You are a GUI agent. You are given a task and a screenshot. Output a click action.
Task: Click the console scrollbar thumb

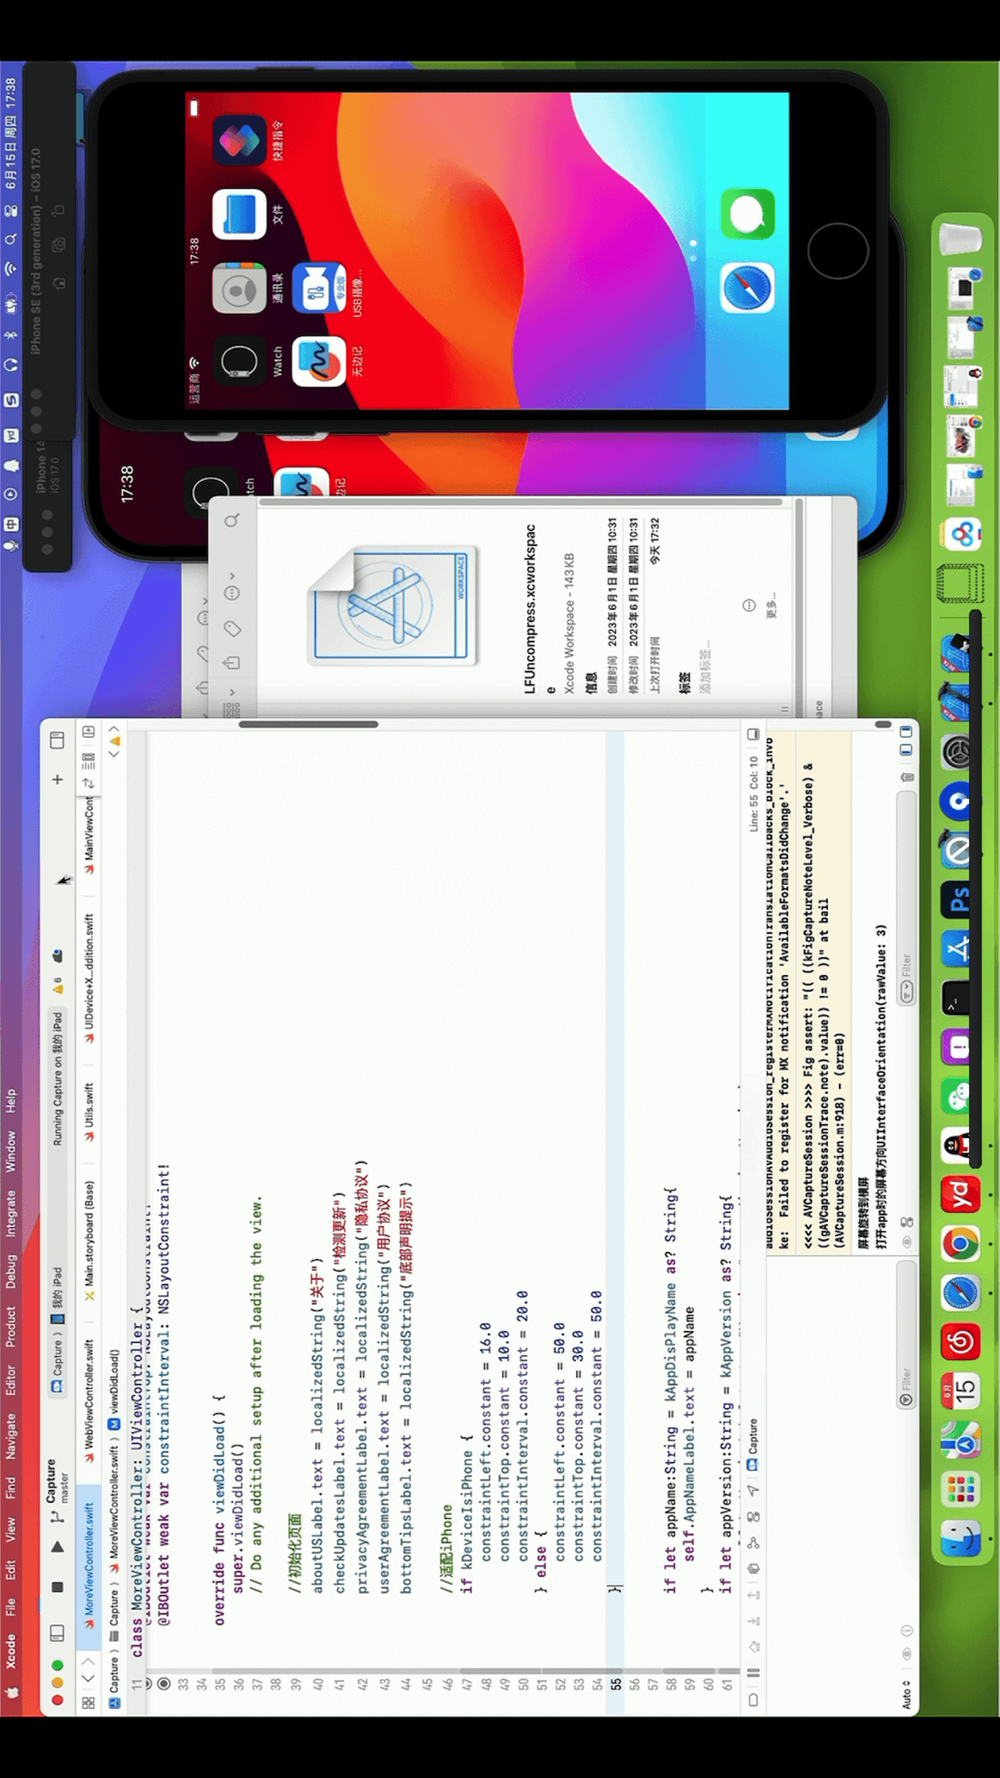[x=883, y=724]
